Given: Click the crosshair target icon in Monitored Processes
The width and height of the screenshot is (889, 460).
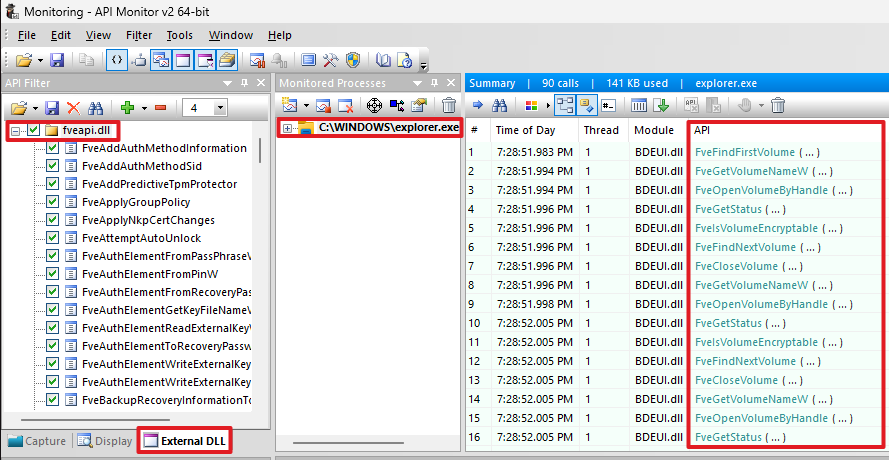Looking at the screenshot, I should (375, 105).
